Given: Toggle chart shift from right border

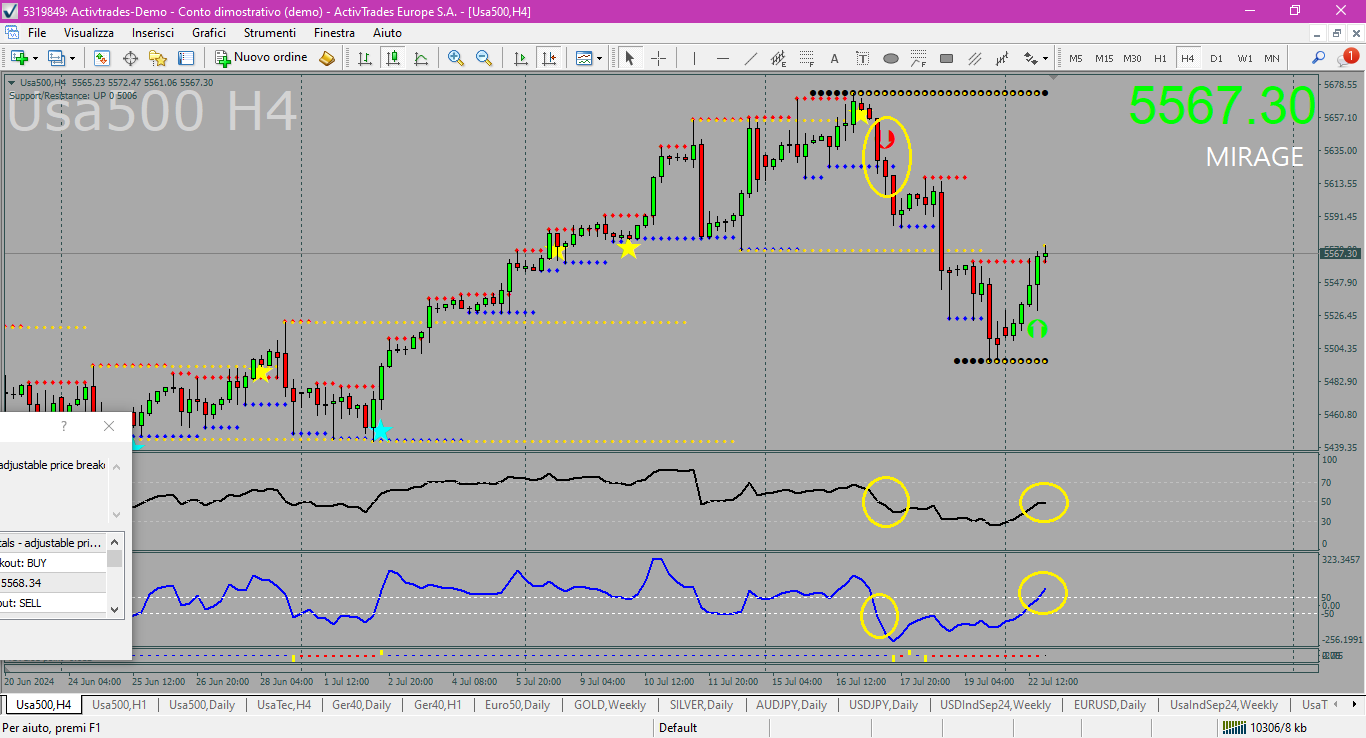Looking at the screenshot, I should pyautogui.click(x=548, y=58).
